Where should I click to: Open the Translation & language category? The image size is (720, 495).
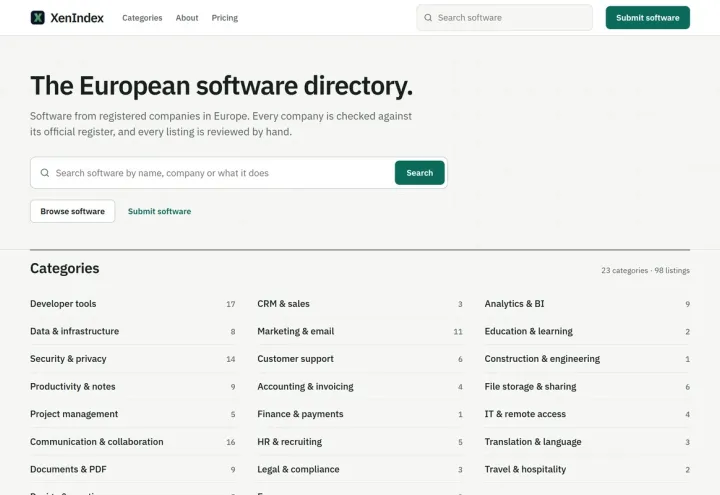click(x=587, y=442)
